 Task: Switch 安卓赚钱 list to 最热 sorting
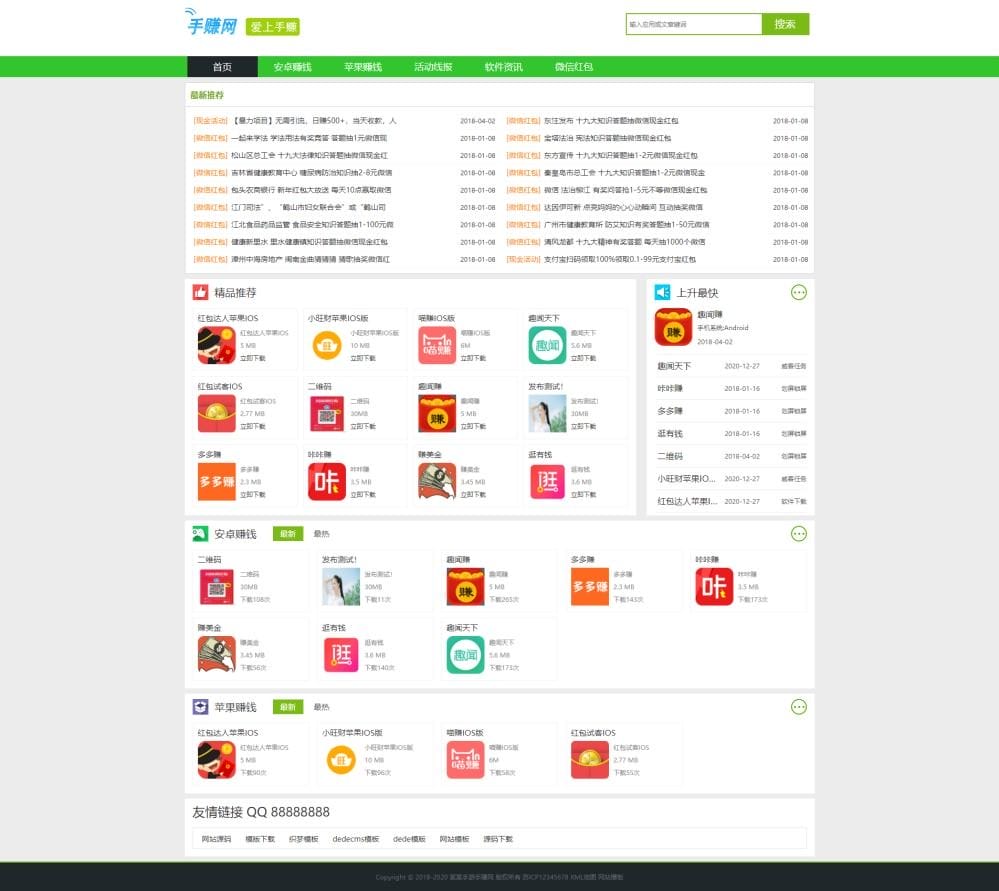pyautogui.click(x=321, y=534)
